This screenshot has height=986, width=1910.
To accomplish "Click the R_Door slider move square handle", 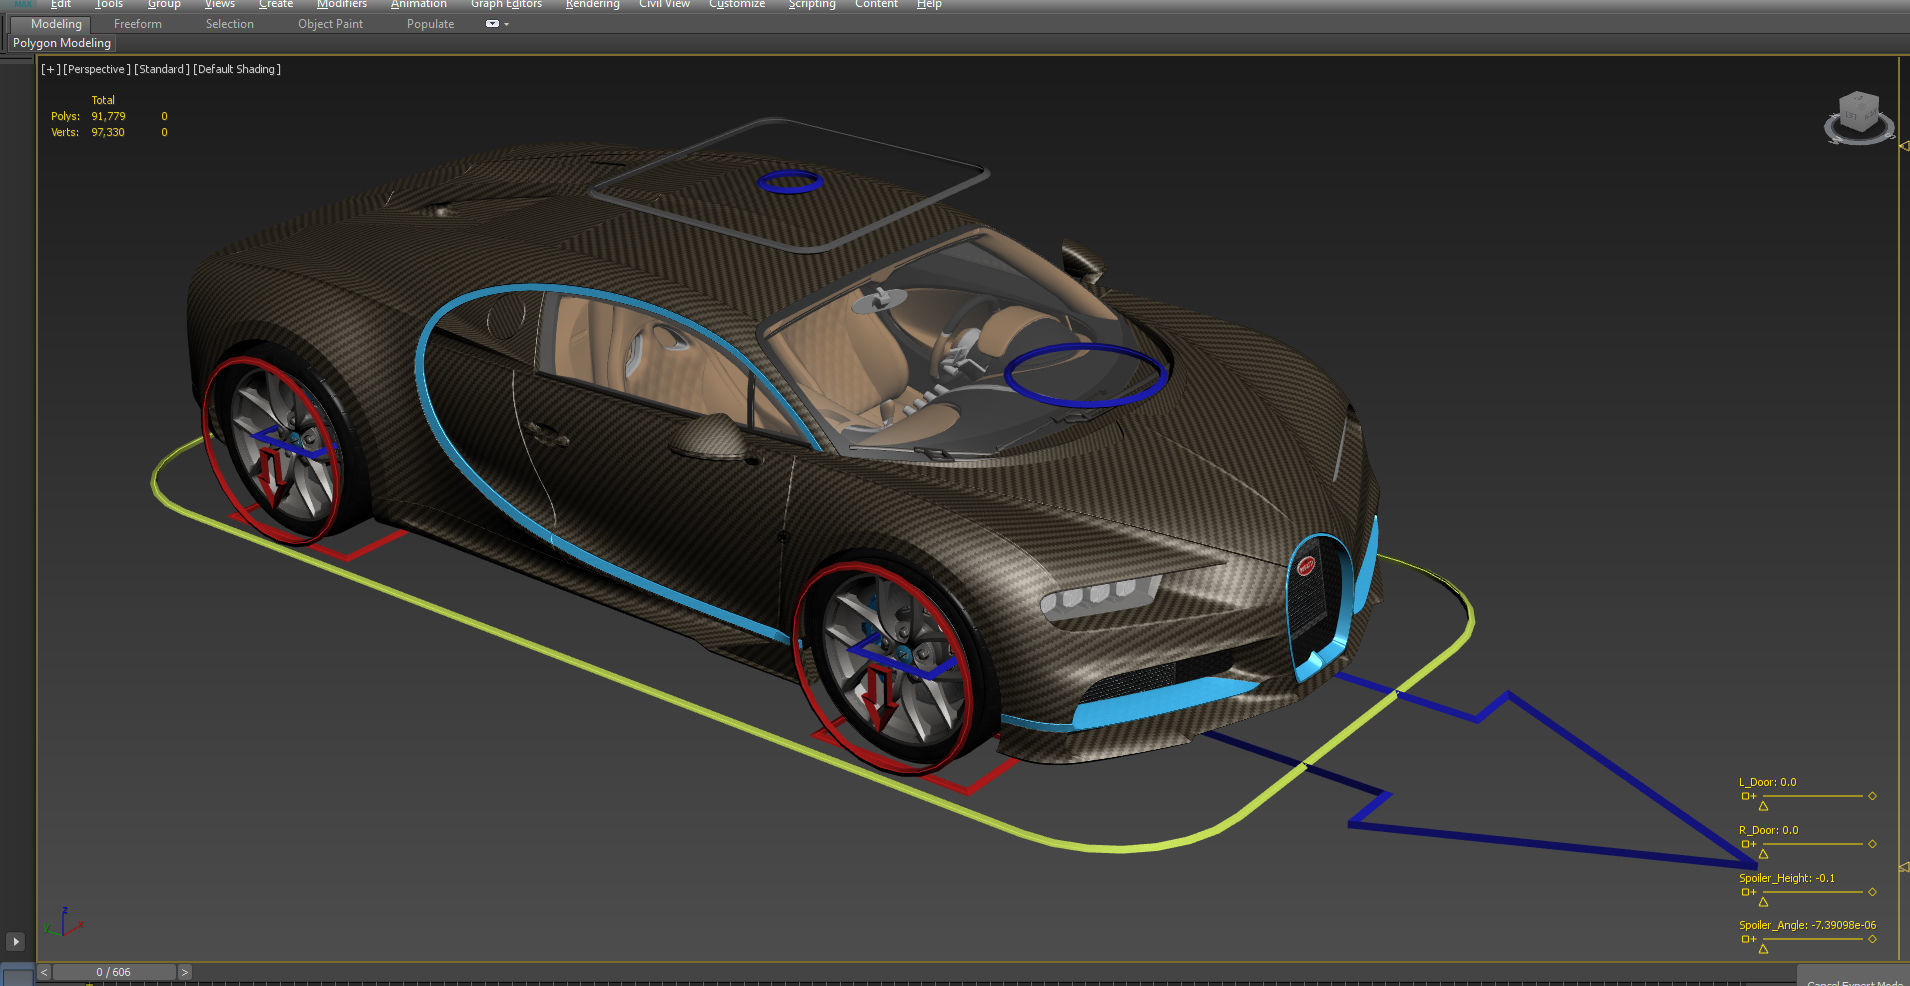I will (x=1745, y=844).
